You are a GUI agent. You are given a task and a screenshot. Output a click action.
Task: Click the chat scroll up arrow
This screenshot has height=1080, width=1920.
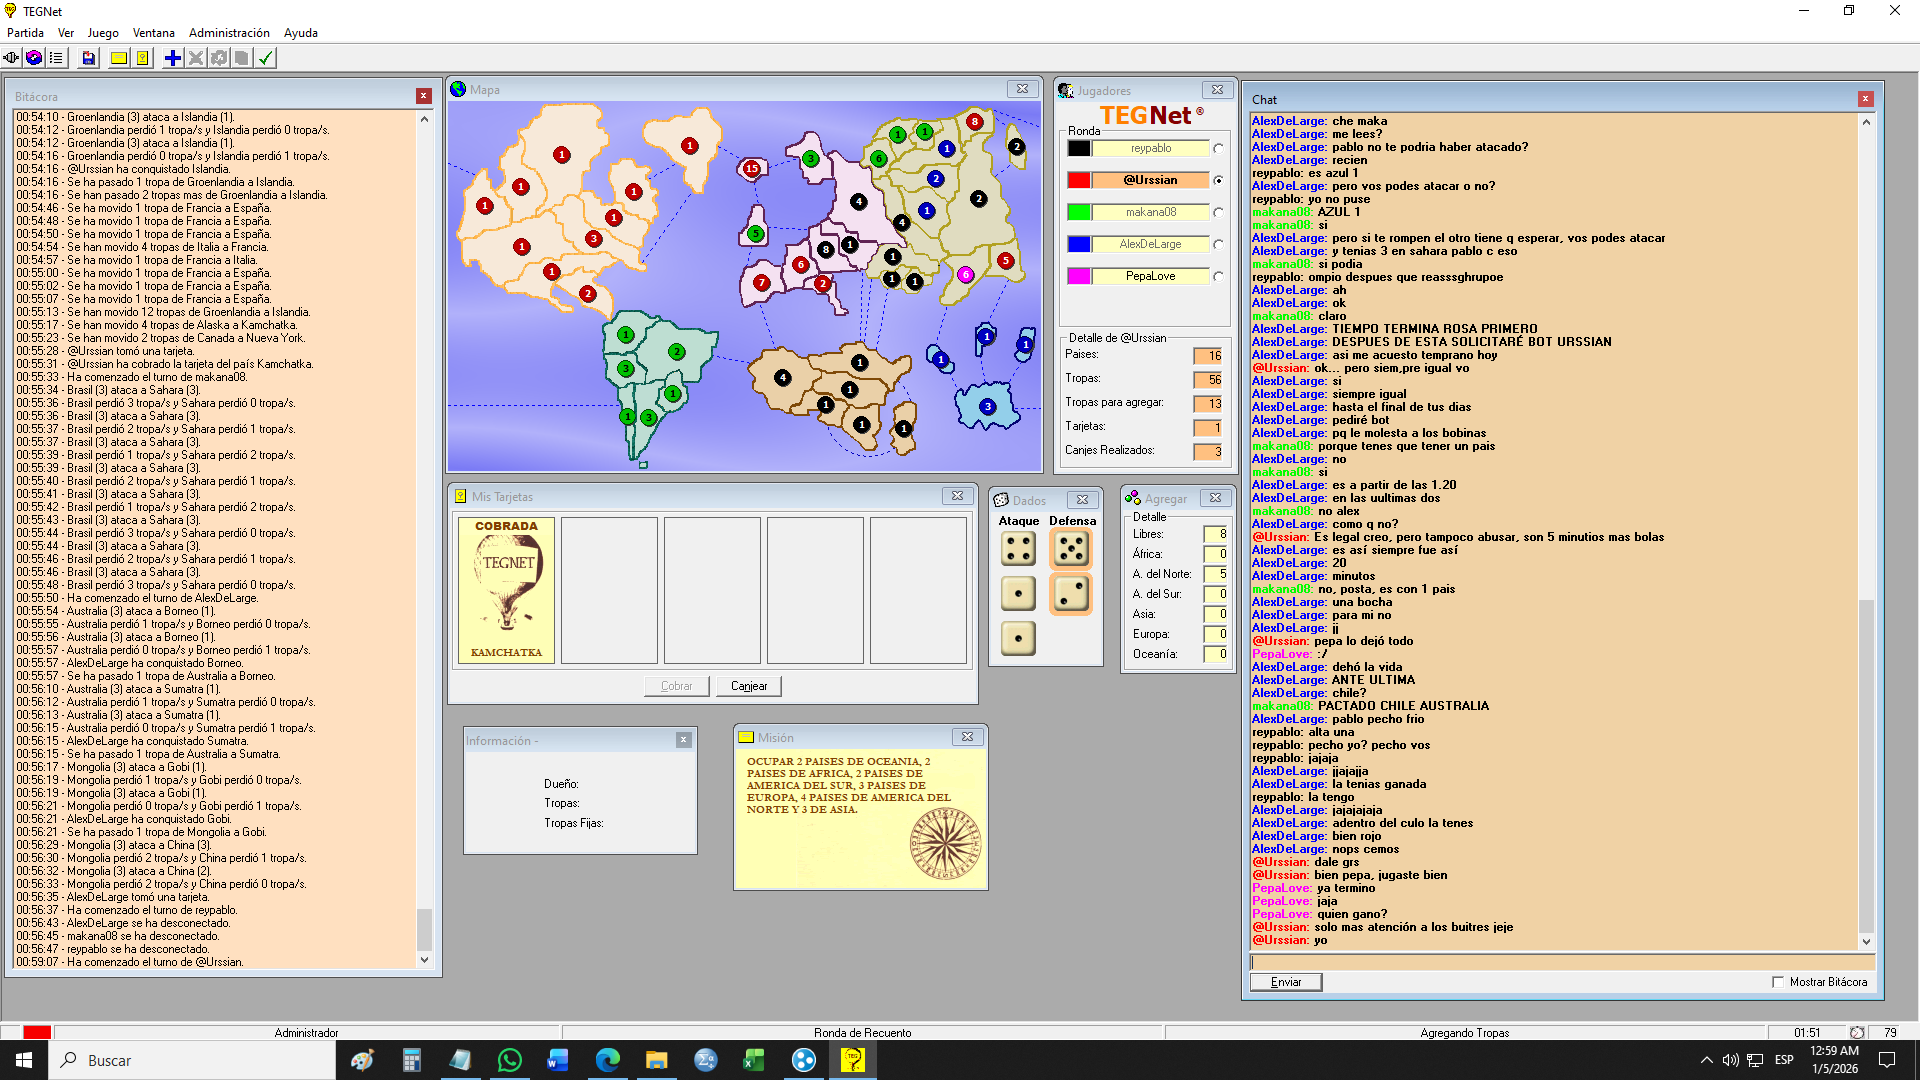1866,122
